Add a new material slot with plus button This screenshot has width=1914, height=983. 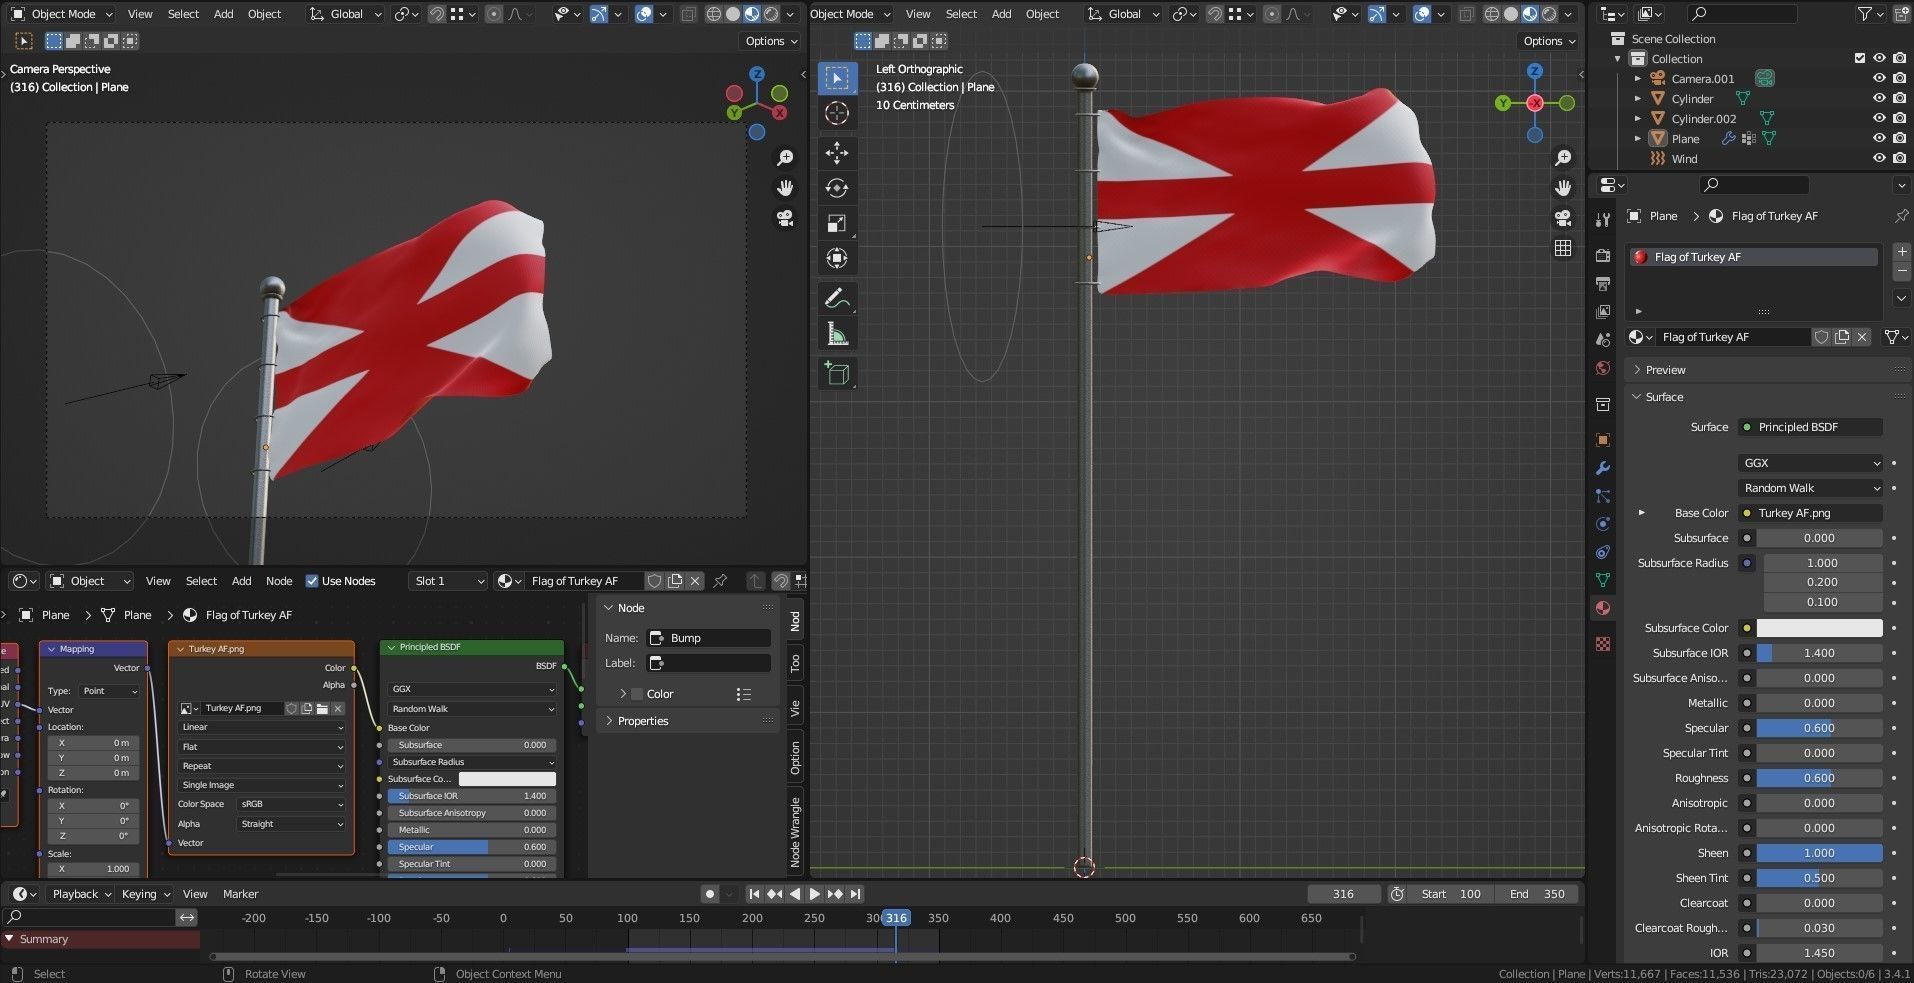(x=1901, y=252)
